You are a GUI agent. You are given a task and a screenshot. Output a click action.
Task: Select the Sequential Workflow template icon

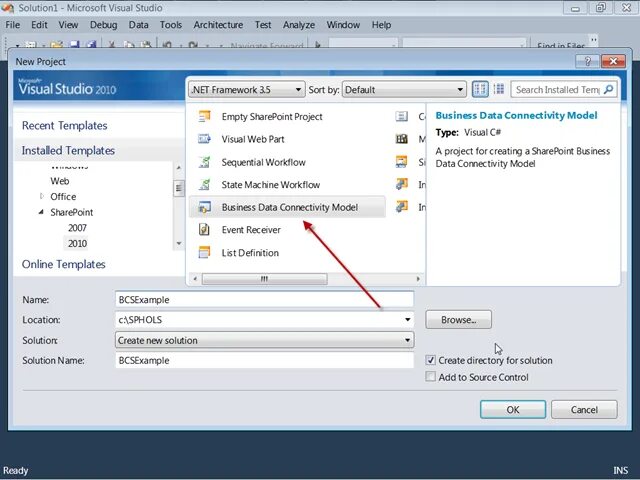tap(204, 162)
